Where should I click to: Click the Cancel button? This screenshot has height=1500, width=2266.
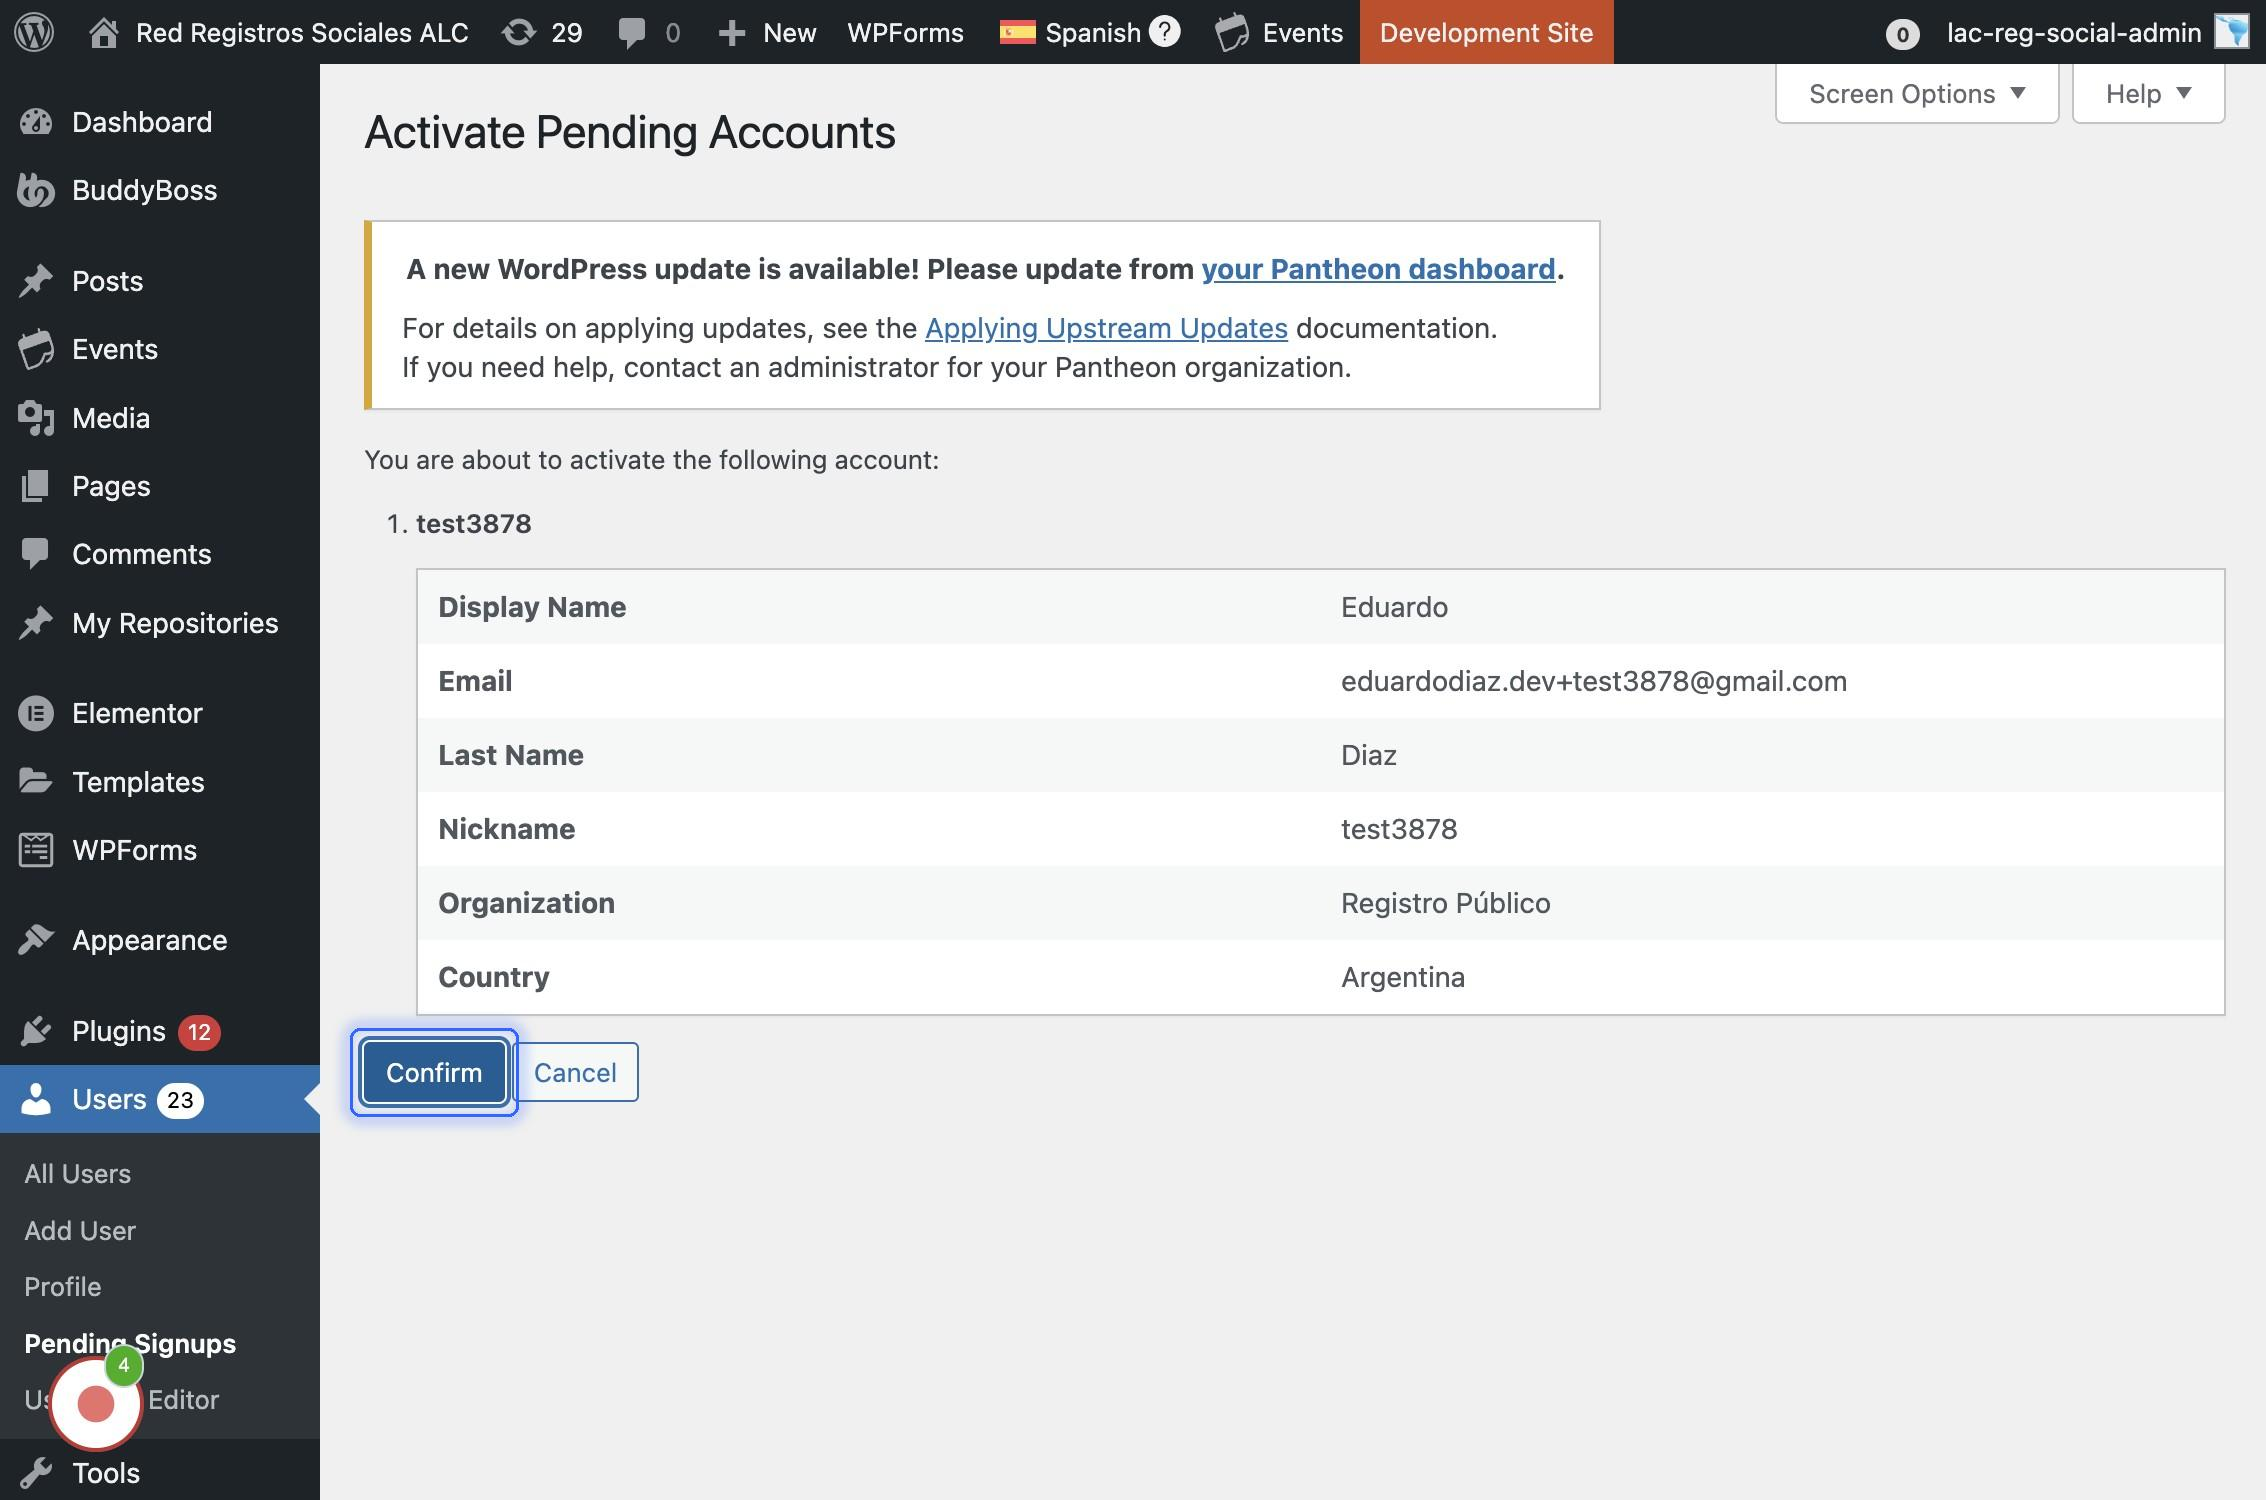coord(575,1072)
